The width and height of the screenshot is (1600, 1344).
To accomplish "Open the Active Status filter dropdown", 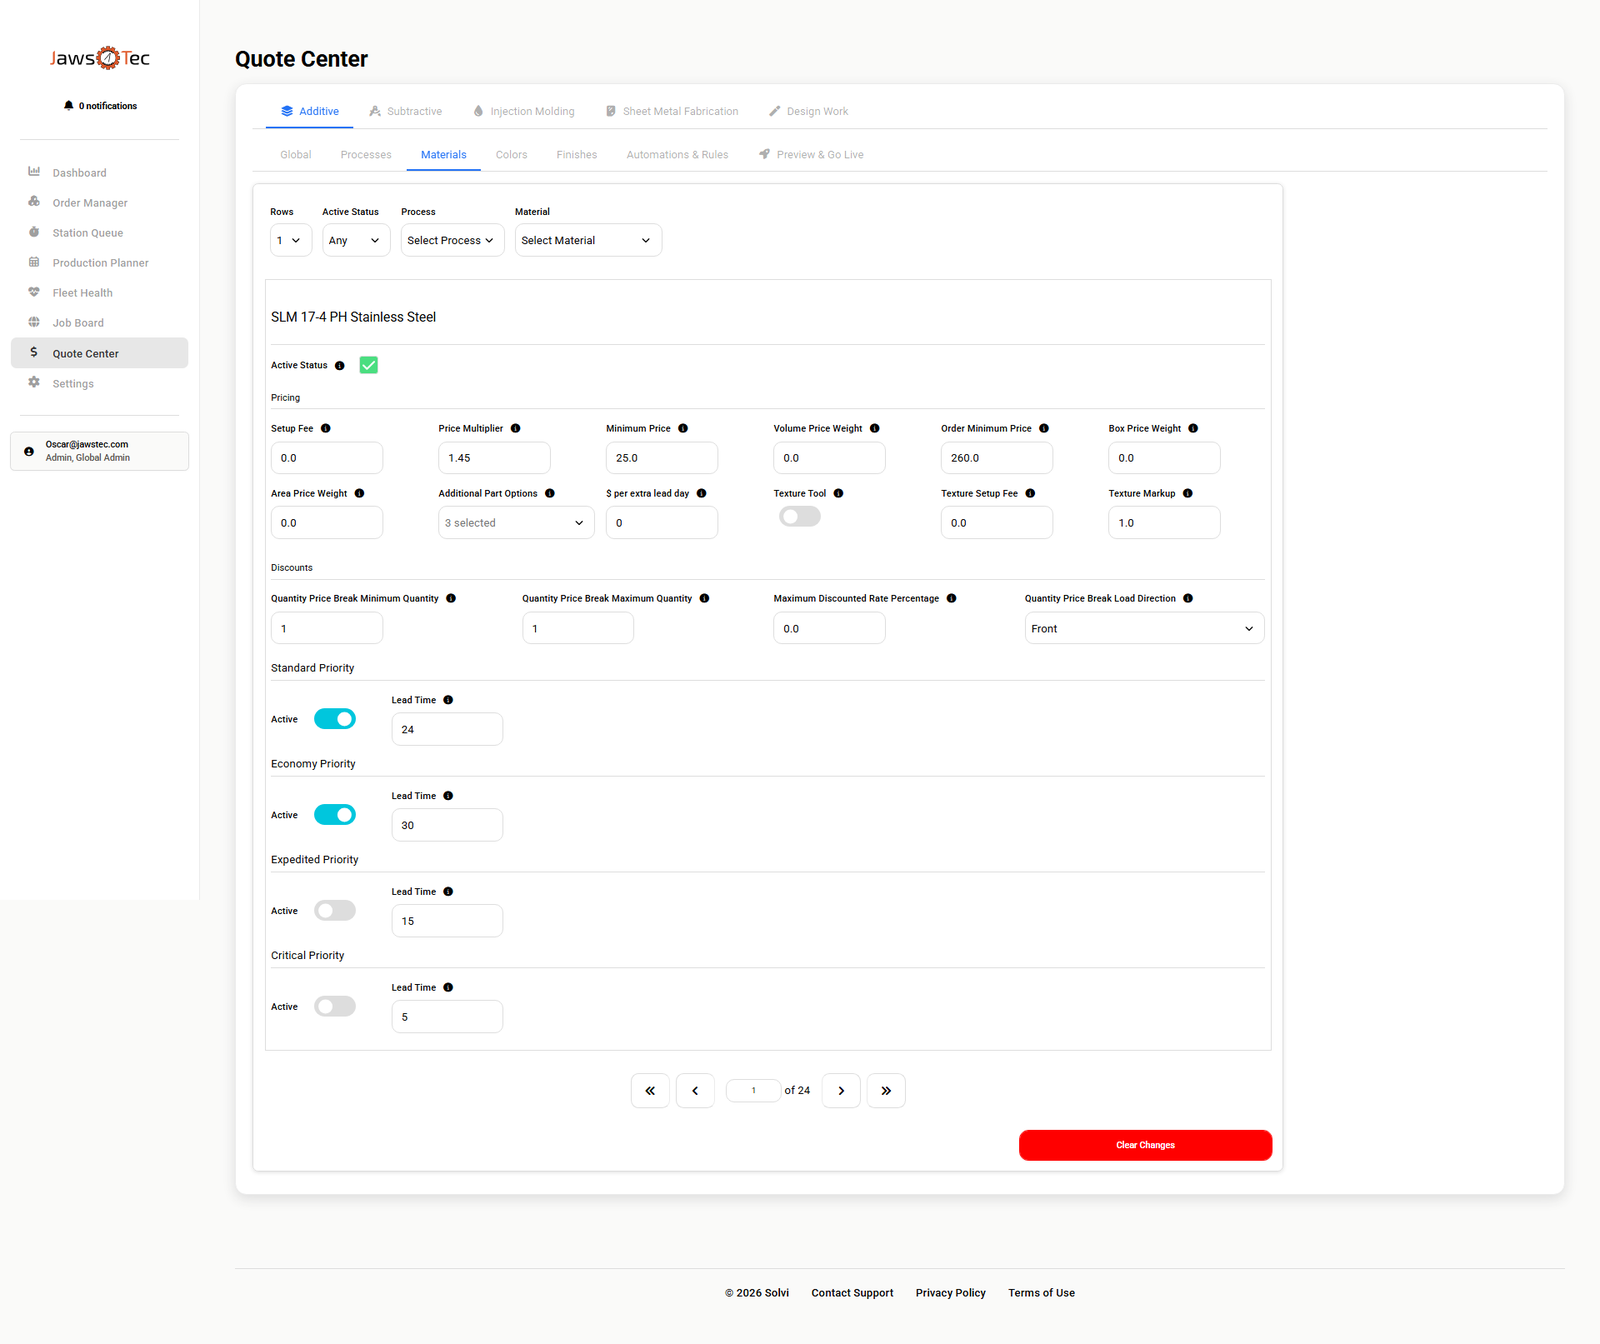I will [356, 240].
